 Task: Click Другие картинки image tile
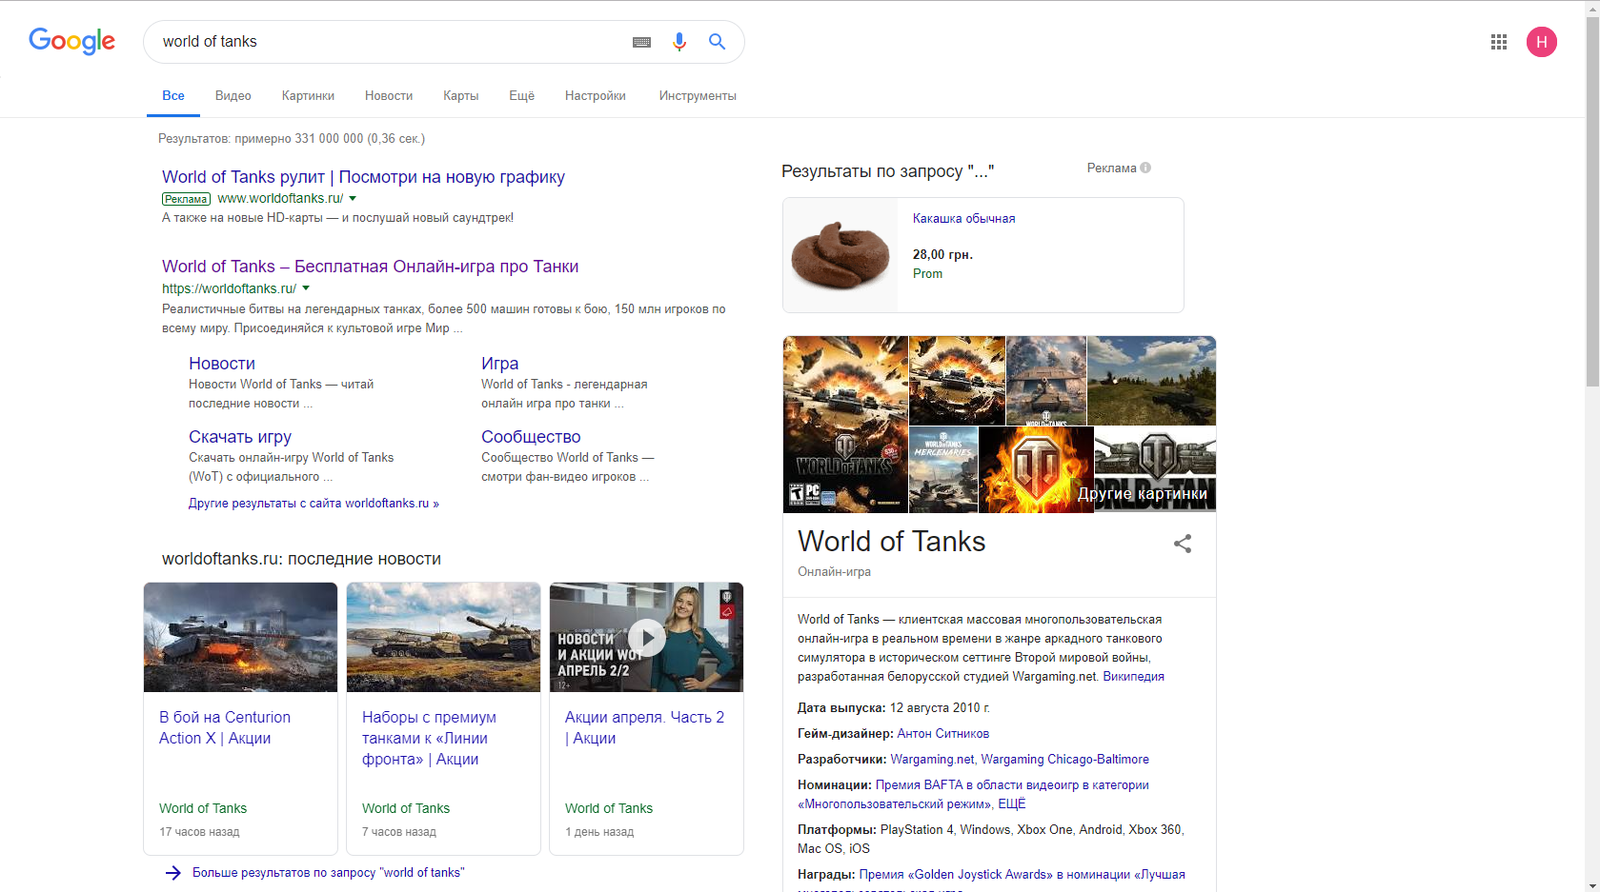pyautogui.click(x=1155, y=469)
